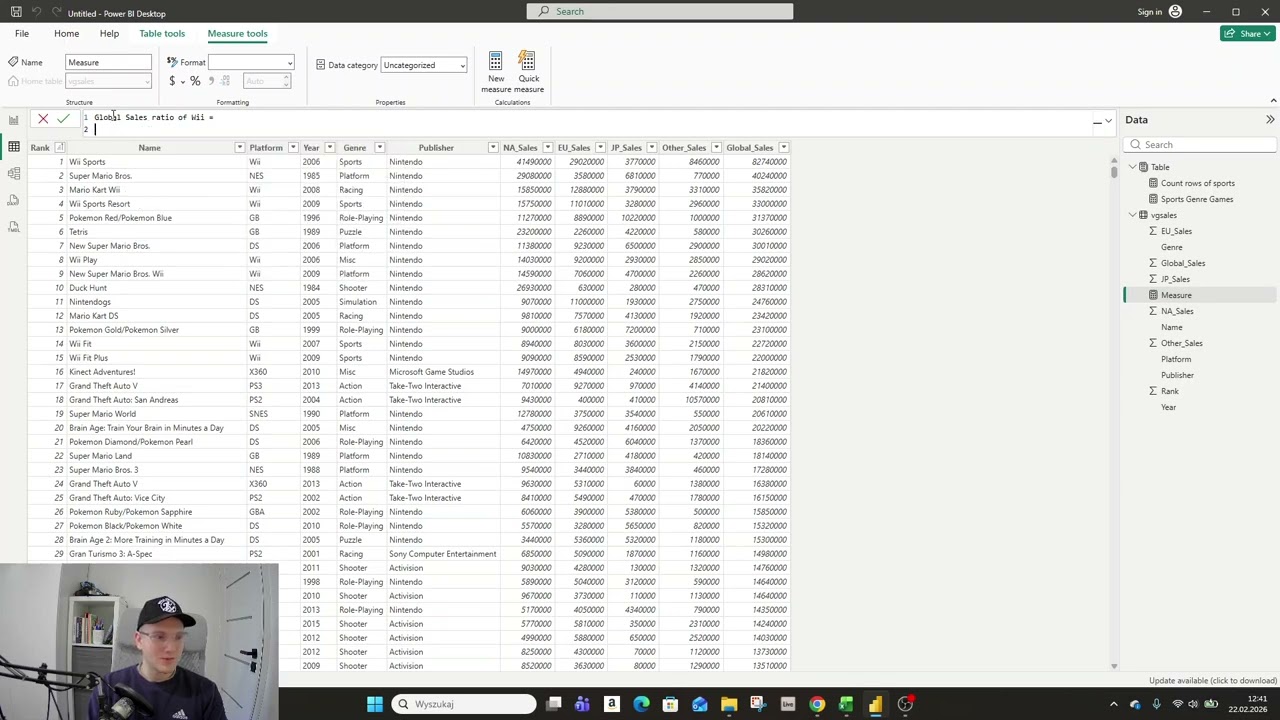Click the Sign in link
1280x720 pixels.
pos(1149,12)
